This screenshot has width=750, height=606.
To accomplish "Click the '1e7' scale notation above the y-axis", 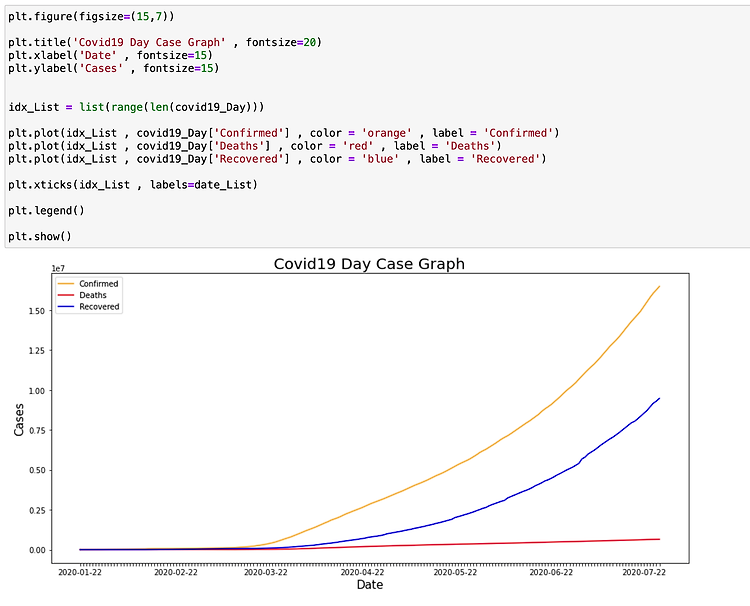I will click(58, 269).
